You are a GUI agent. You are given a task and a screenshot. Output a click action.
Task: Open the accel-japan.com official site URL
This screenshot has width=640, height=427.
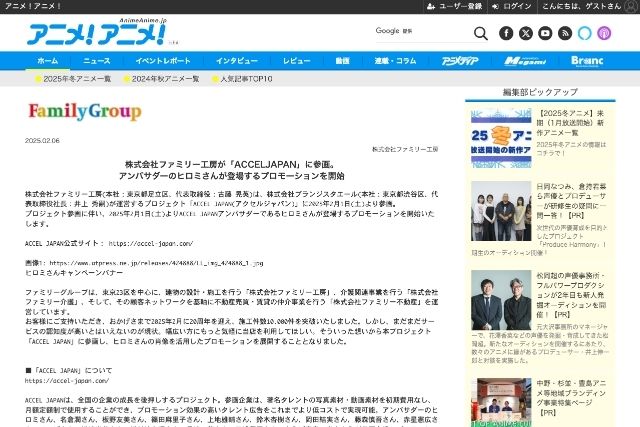pos(151,243)
